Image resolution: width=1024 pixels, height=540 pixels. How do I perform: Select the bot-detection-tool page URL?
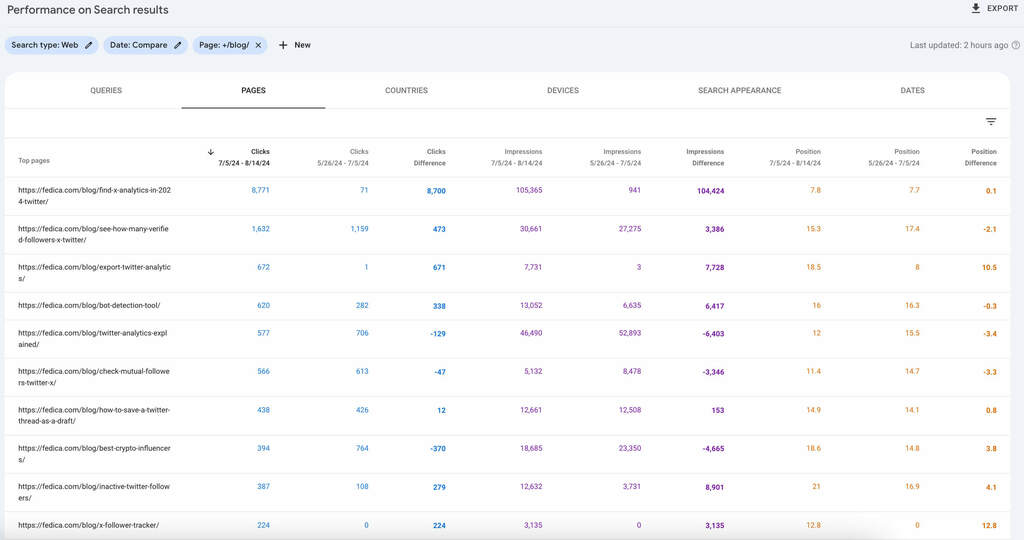click(89, 305)
